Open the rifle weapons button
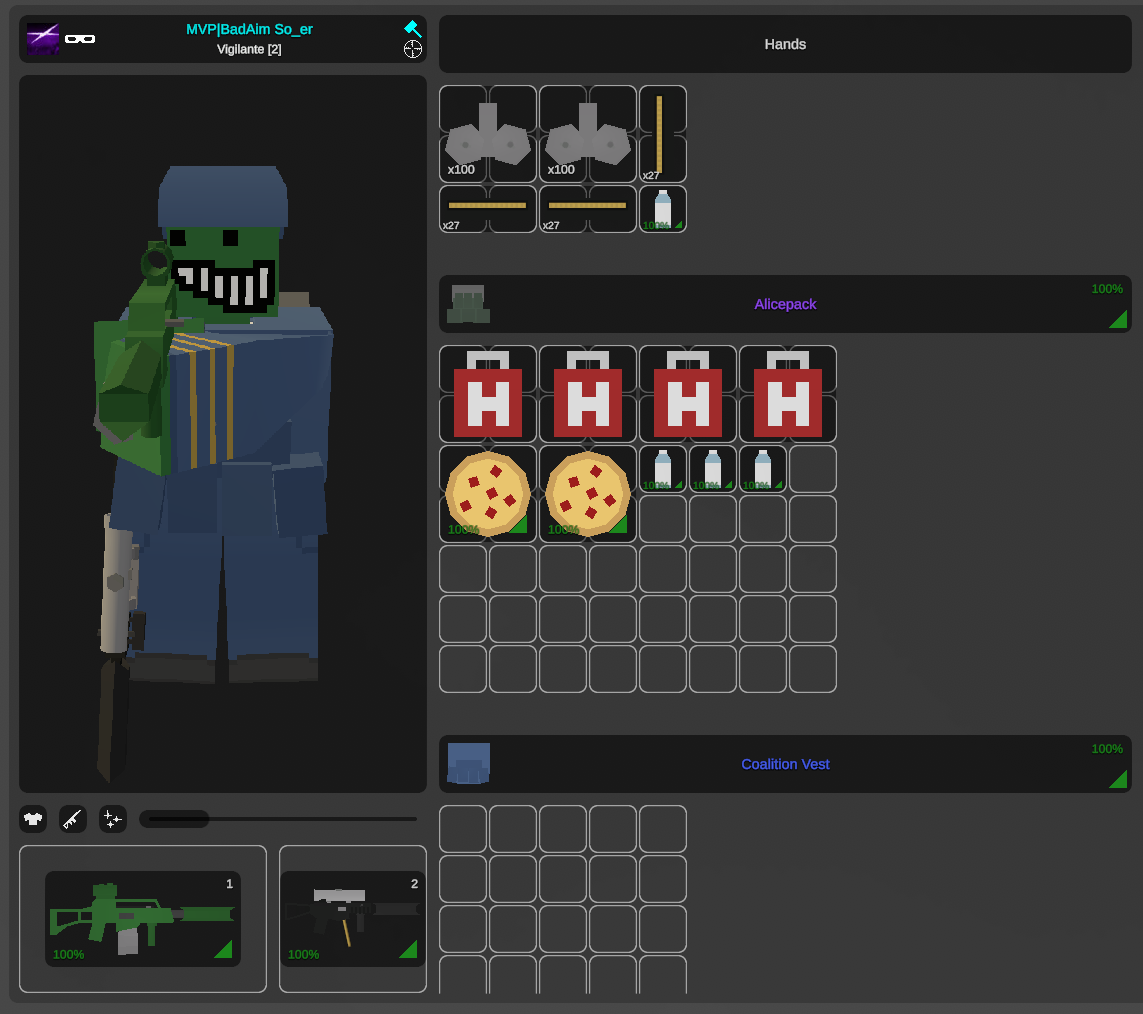 coord(73,819)
